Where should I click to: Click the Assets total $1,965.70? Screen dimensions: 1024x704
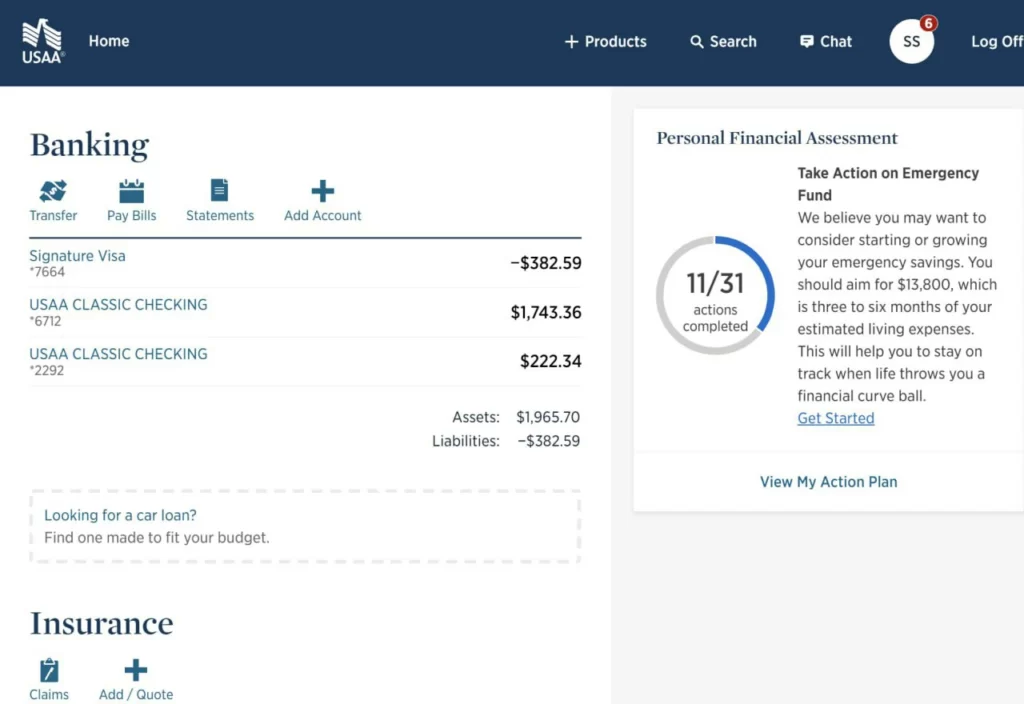coord(548,417)
